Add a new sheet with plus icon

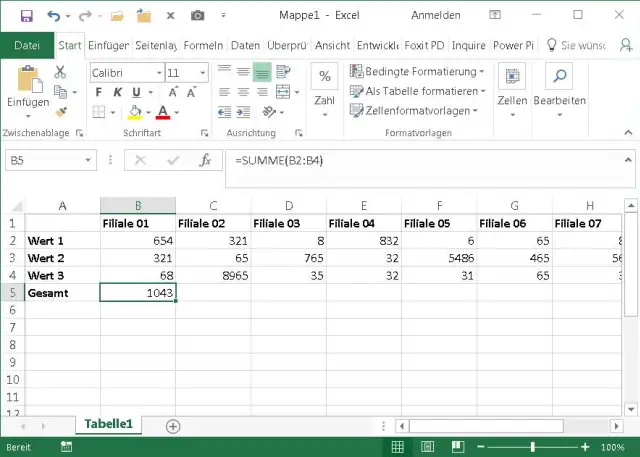[173, 425]
